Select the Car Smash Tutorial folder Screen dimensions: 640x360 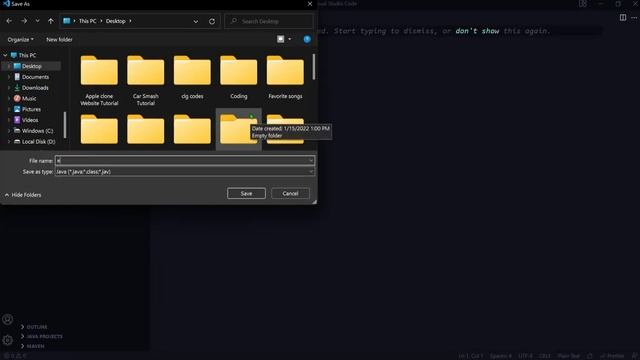click(x=146, y=81)
